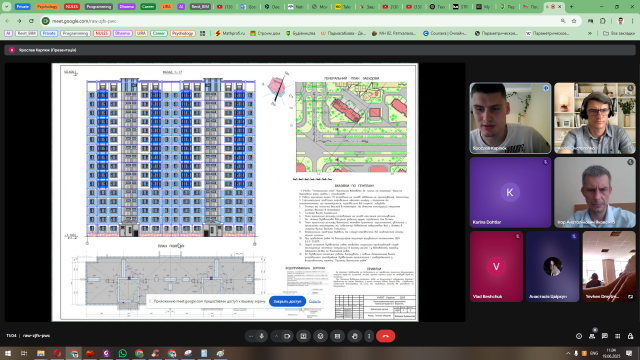Open the activities panel icon

click(x=618, y=336)
